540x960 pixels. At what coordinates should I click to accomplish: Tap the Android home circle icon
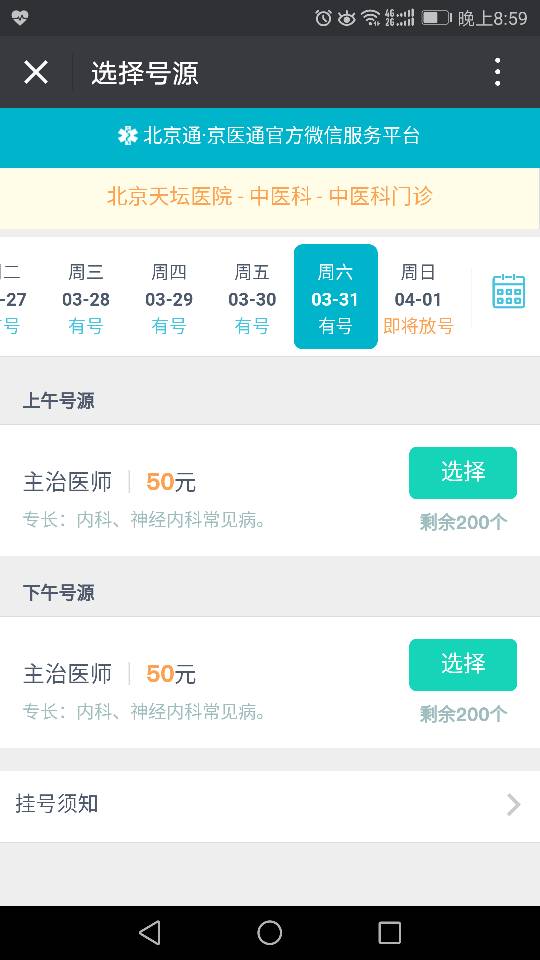tap(269, 933)
